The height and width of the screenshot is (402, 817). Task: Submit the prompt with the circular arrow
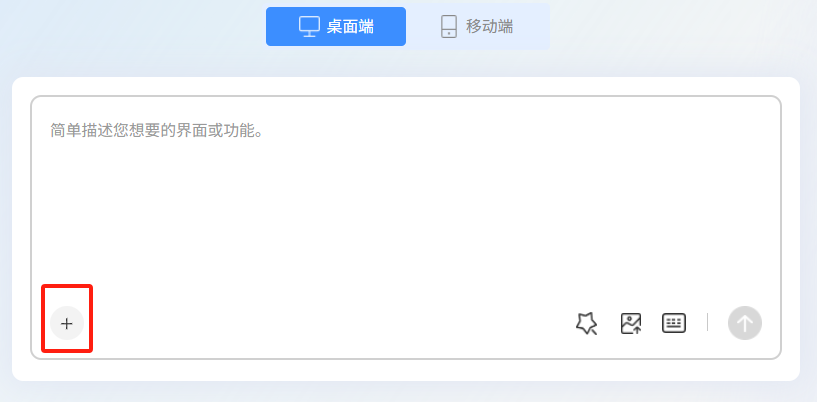[x=745, y=323]
